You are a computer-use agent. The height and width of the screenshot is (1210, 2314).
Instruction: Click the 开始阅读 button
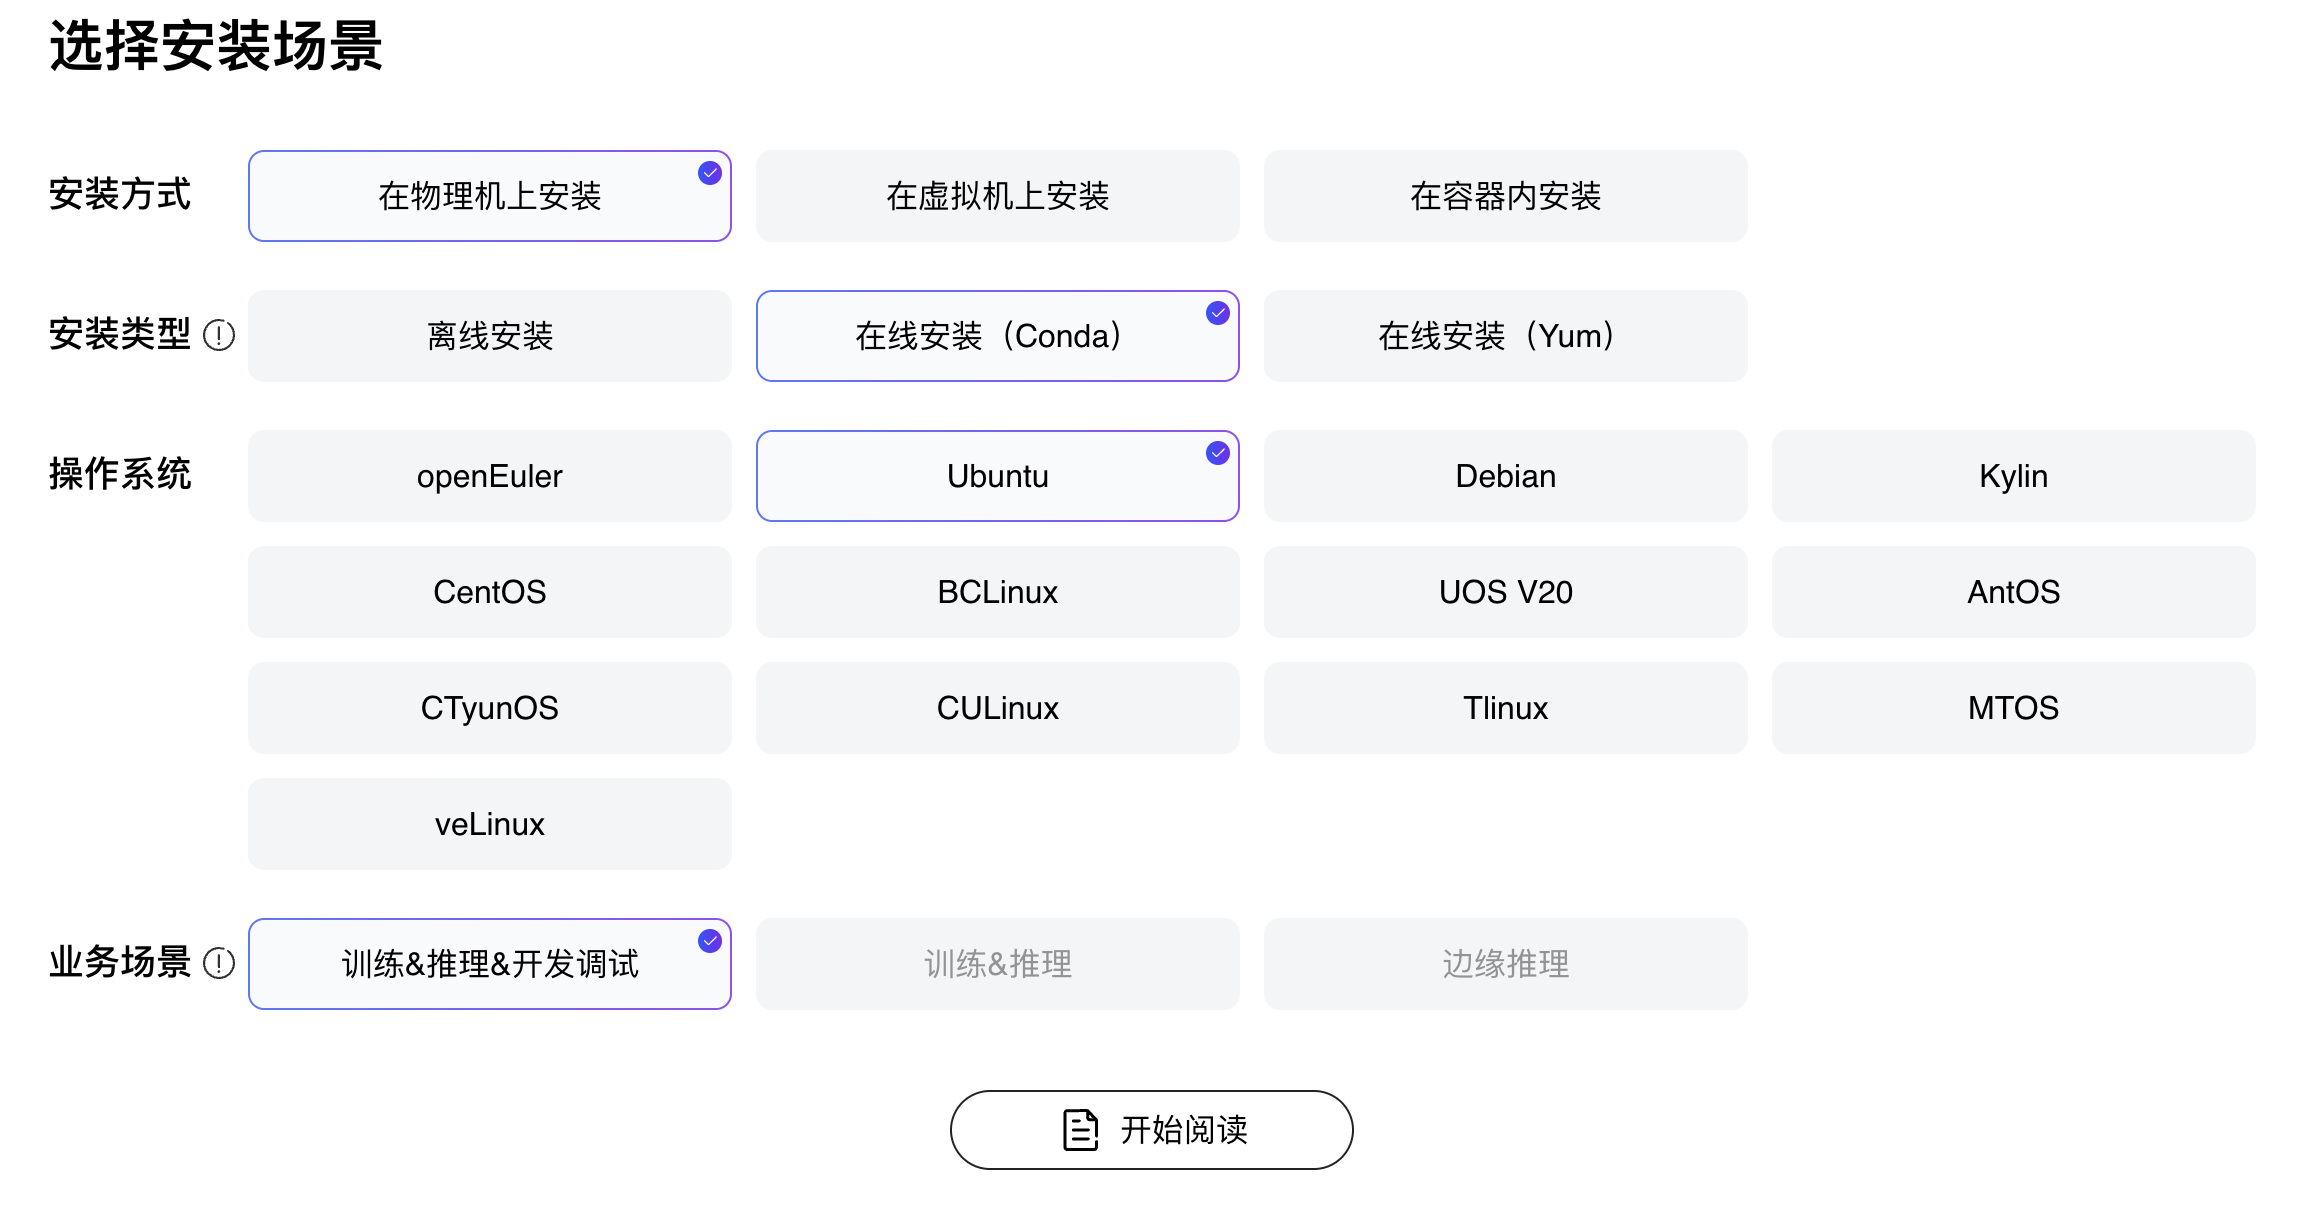pyautogui.click(x=1151, y=1129)
